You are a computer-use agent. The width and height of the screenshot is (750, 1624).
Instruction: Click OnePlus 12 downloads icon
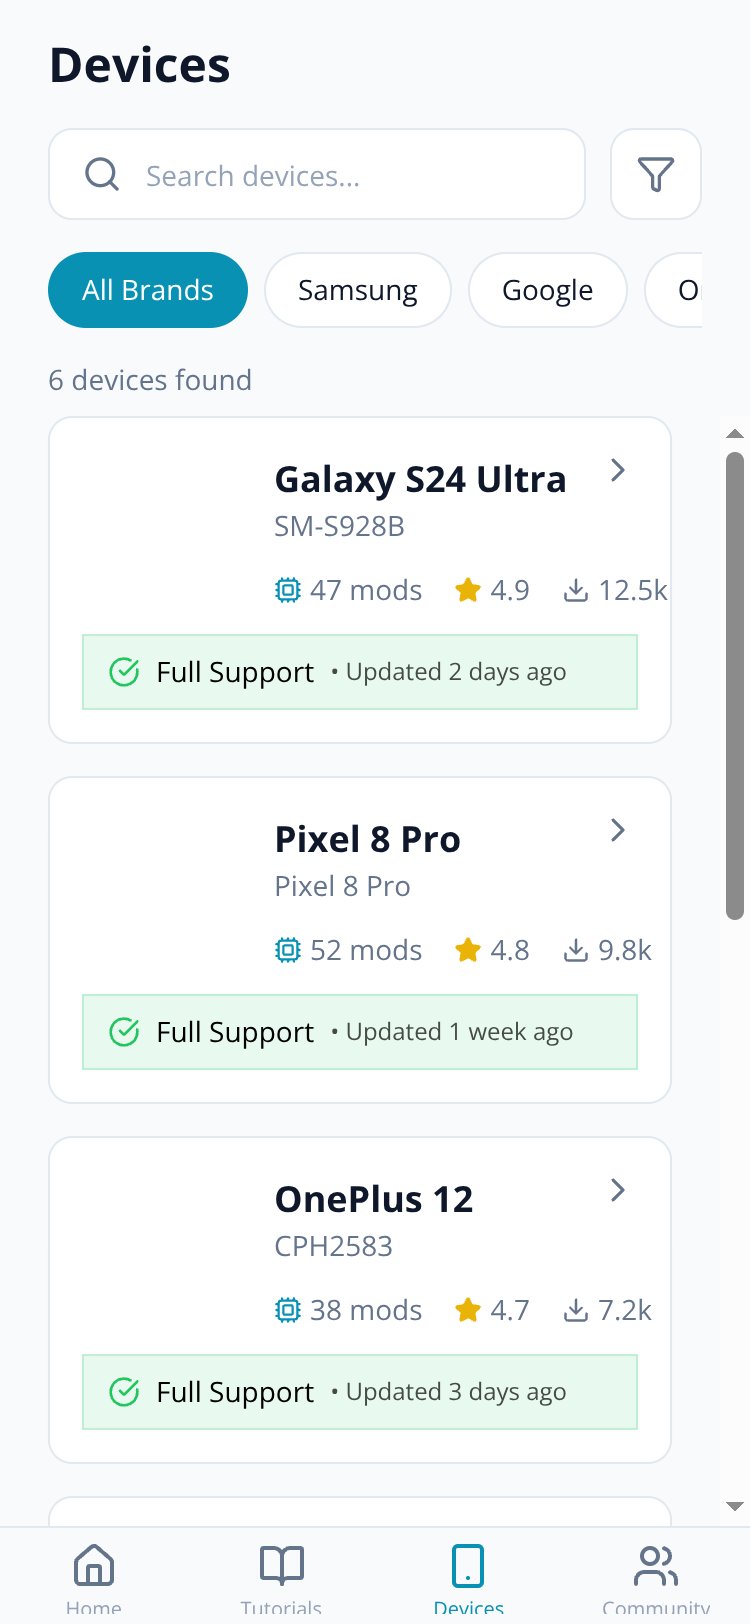click(576, 1310)
